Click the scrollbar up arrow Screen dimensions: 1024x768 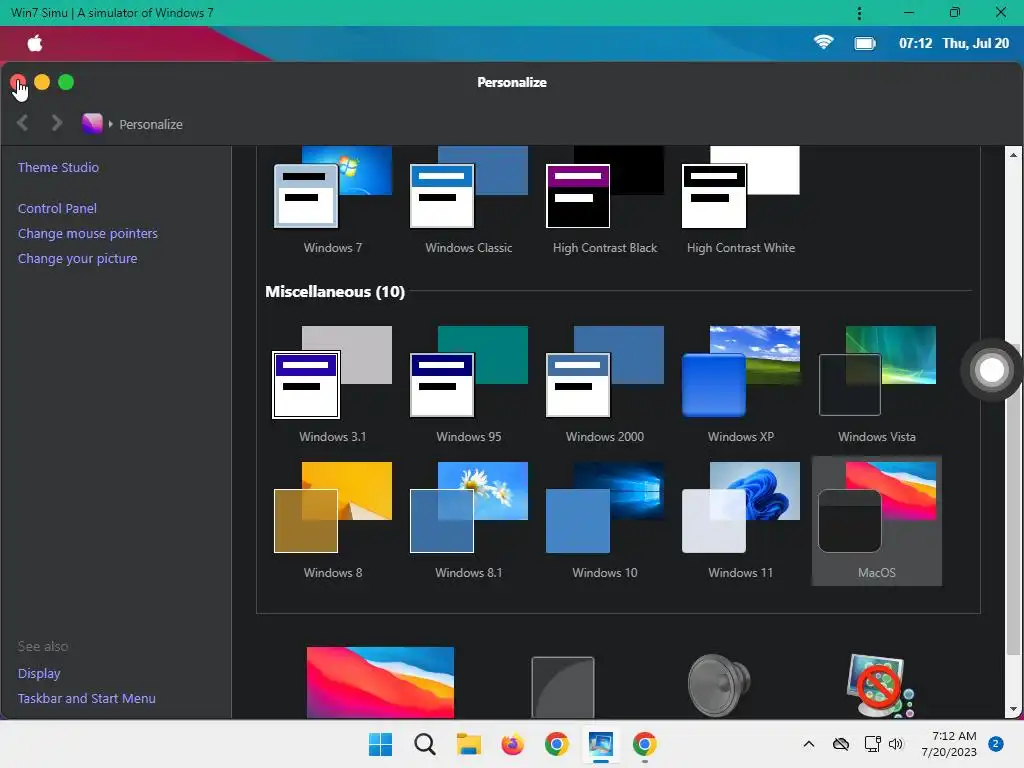point(1013,155)
